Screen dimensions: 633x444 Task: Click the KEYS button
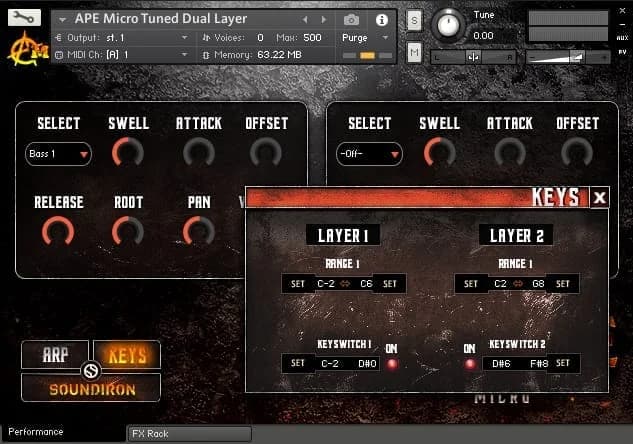click(127, 355)
